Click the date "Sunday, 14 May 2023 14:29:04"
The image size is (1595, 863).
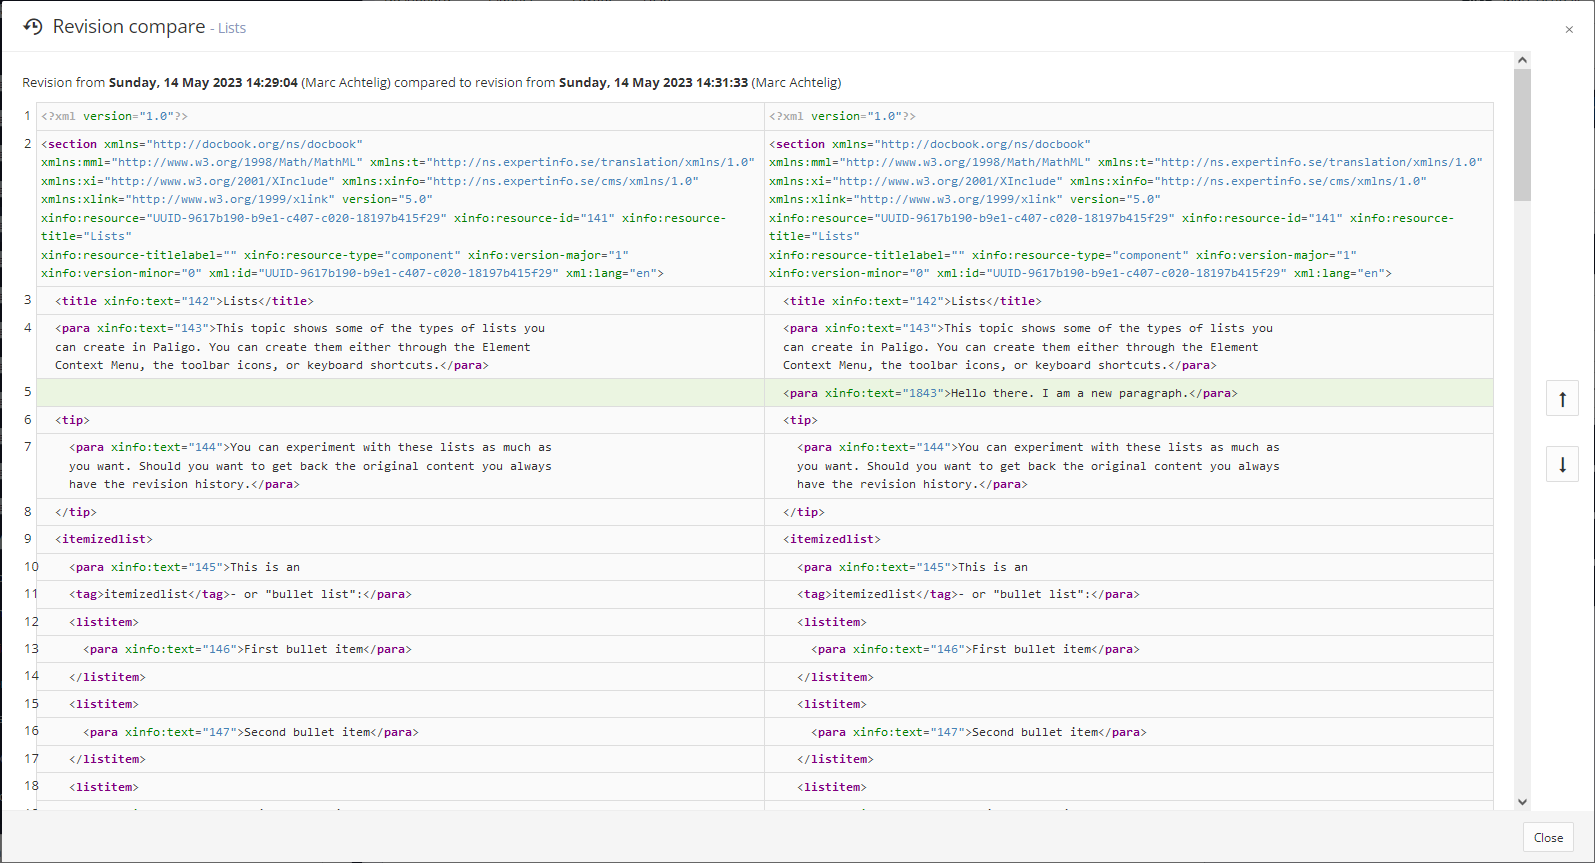coord(203,82)
